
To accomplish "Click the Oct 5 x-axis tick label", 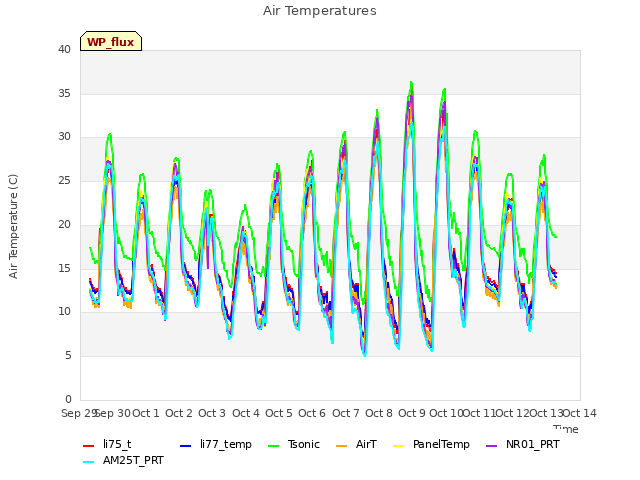I will tap(279, 413).
